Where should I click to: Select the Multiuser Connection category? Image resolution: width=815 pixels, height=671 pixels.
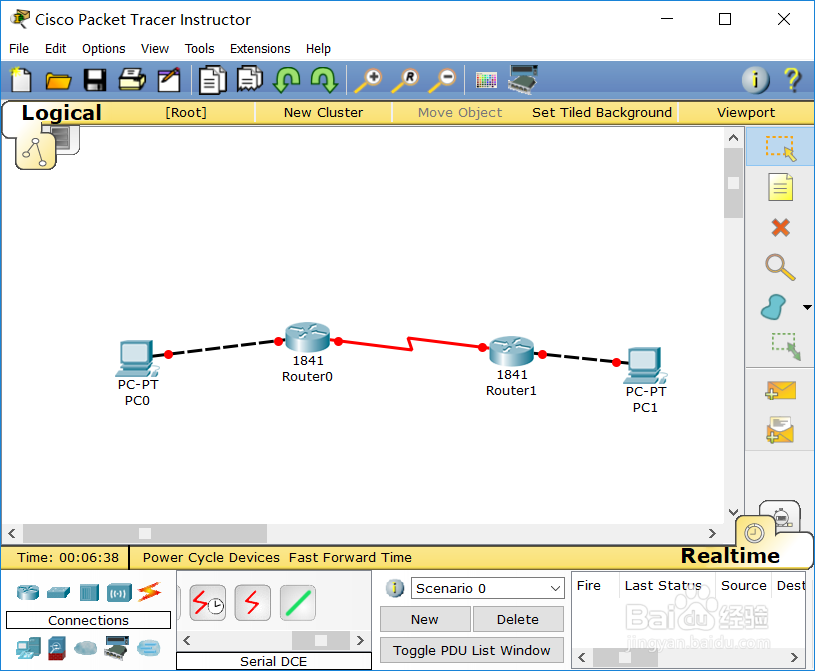(x=149, y=648)
